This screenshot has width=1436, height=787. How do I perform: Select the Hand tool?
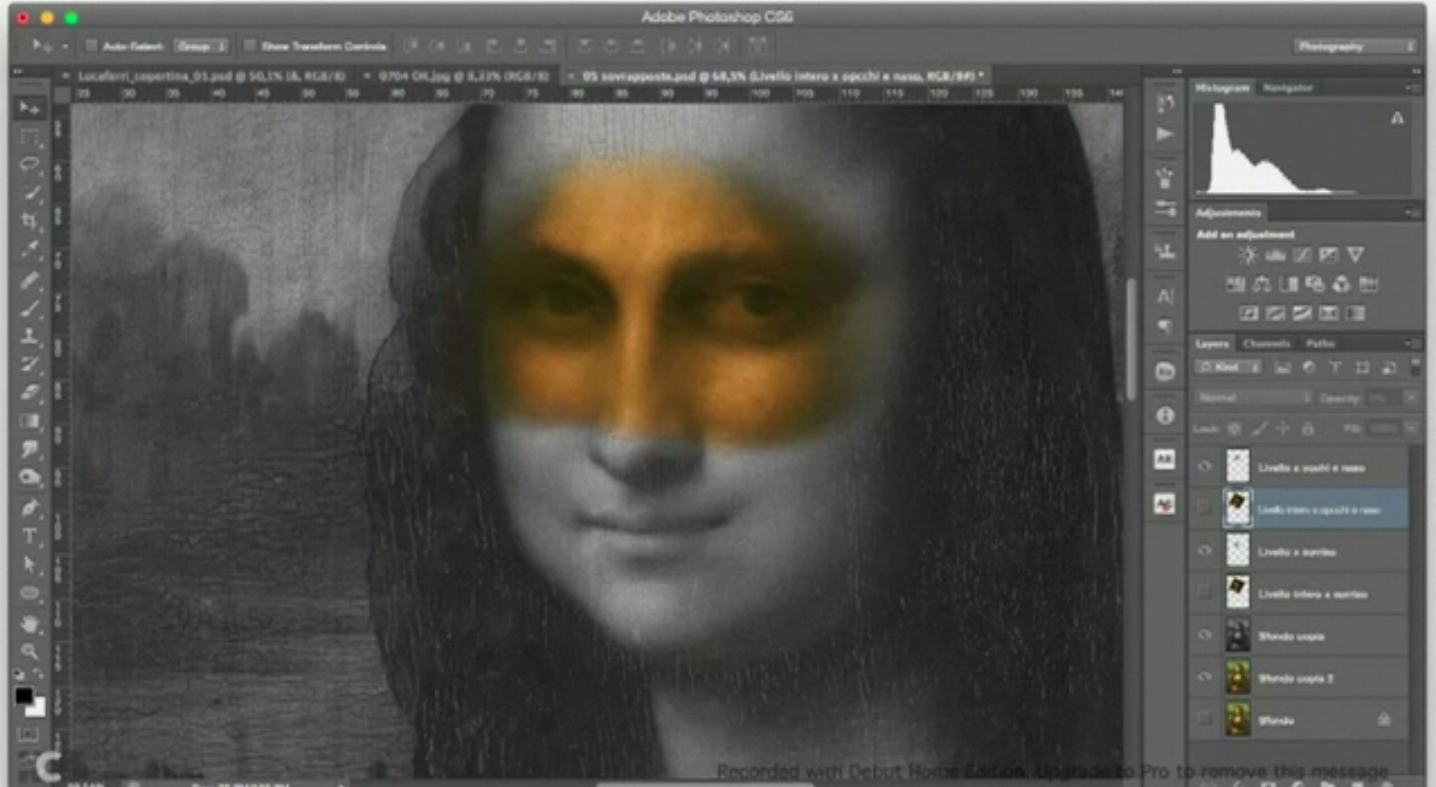click(30, 623)
